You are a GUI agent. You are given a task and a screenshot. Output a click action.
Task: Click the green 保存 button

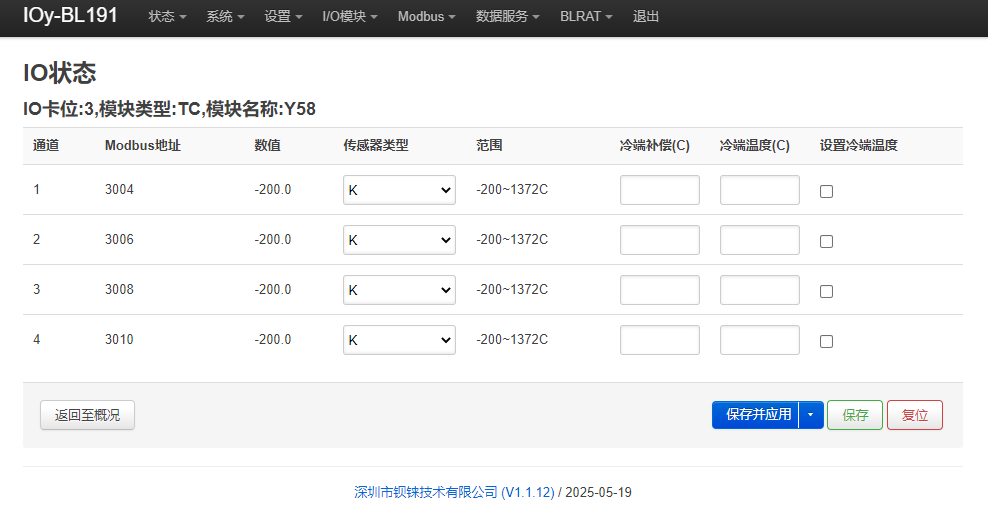click(855, 415)
